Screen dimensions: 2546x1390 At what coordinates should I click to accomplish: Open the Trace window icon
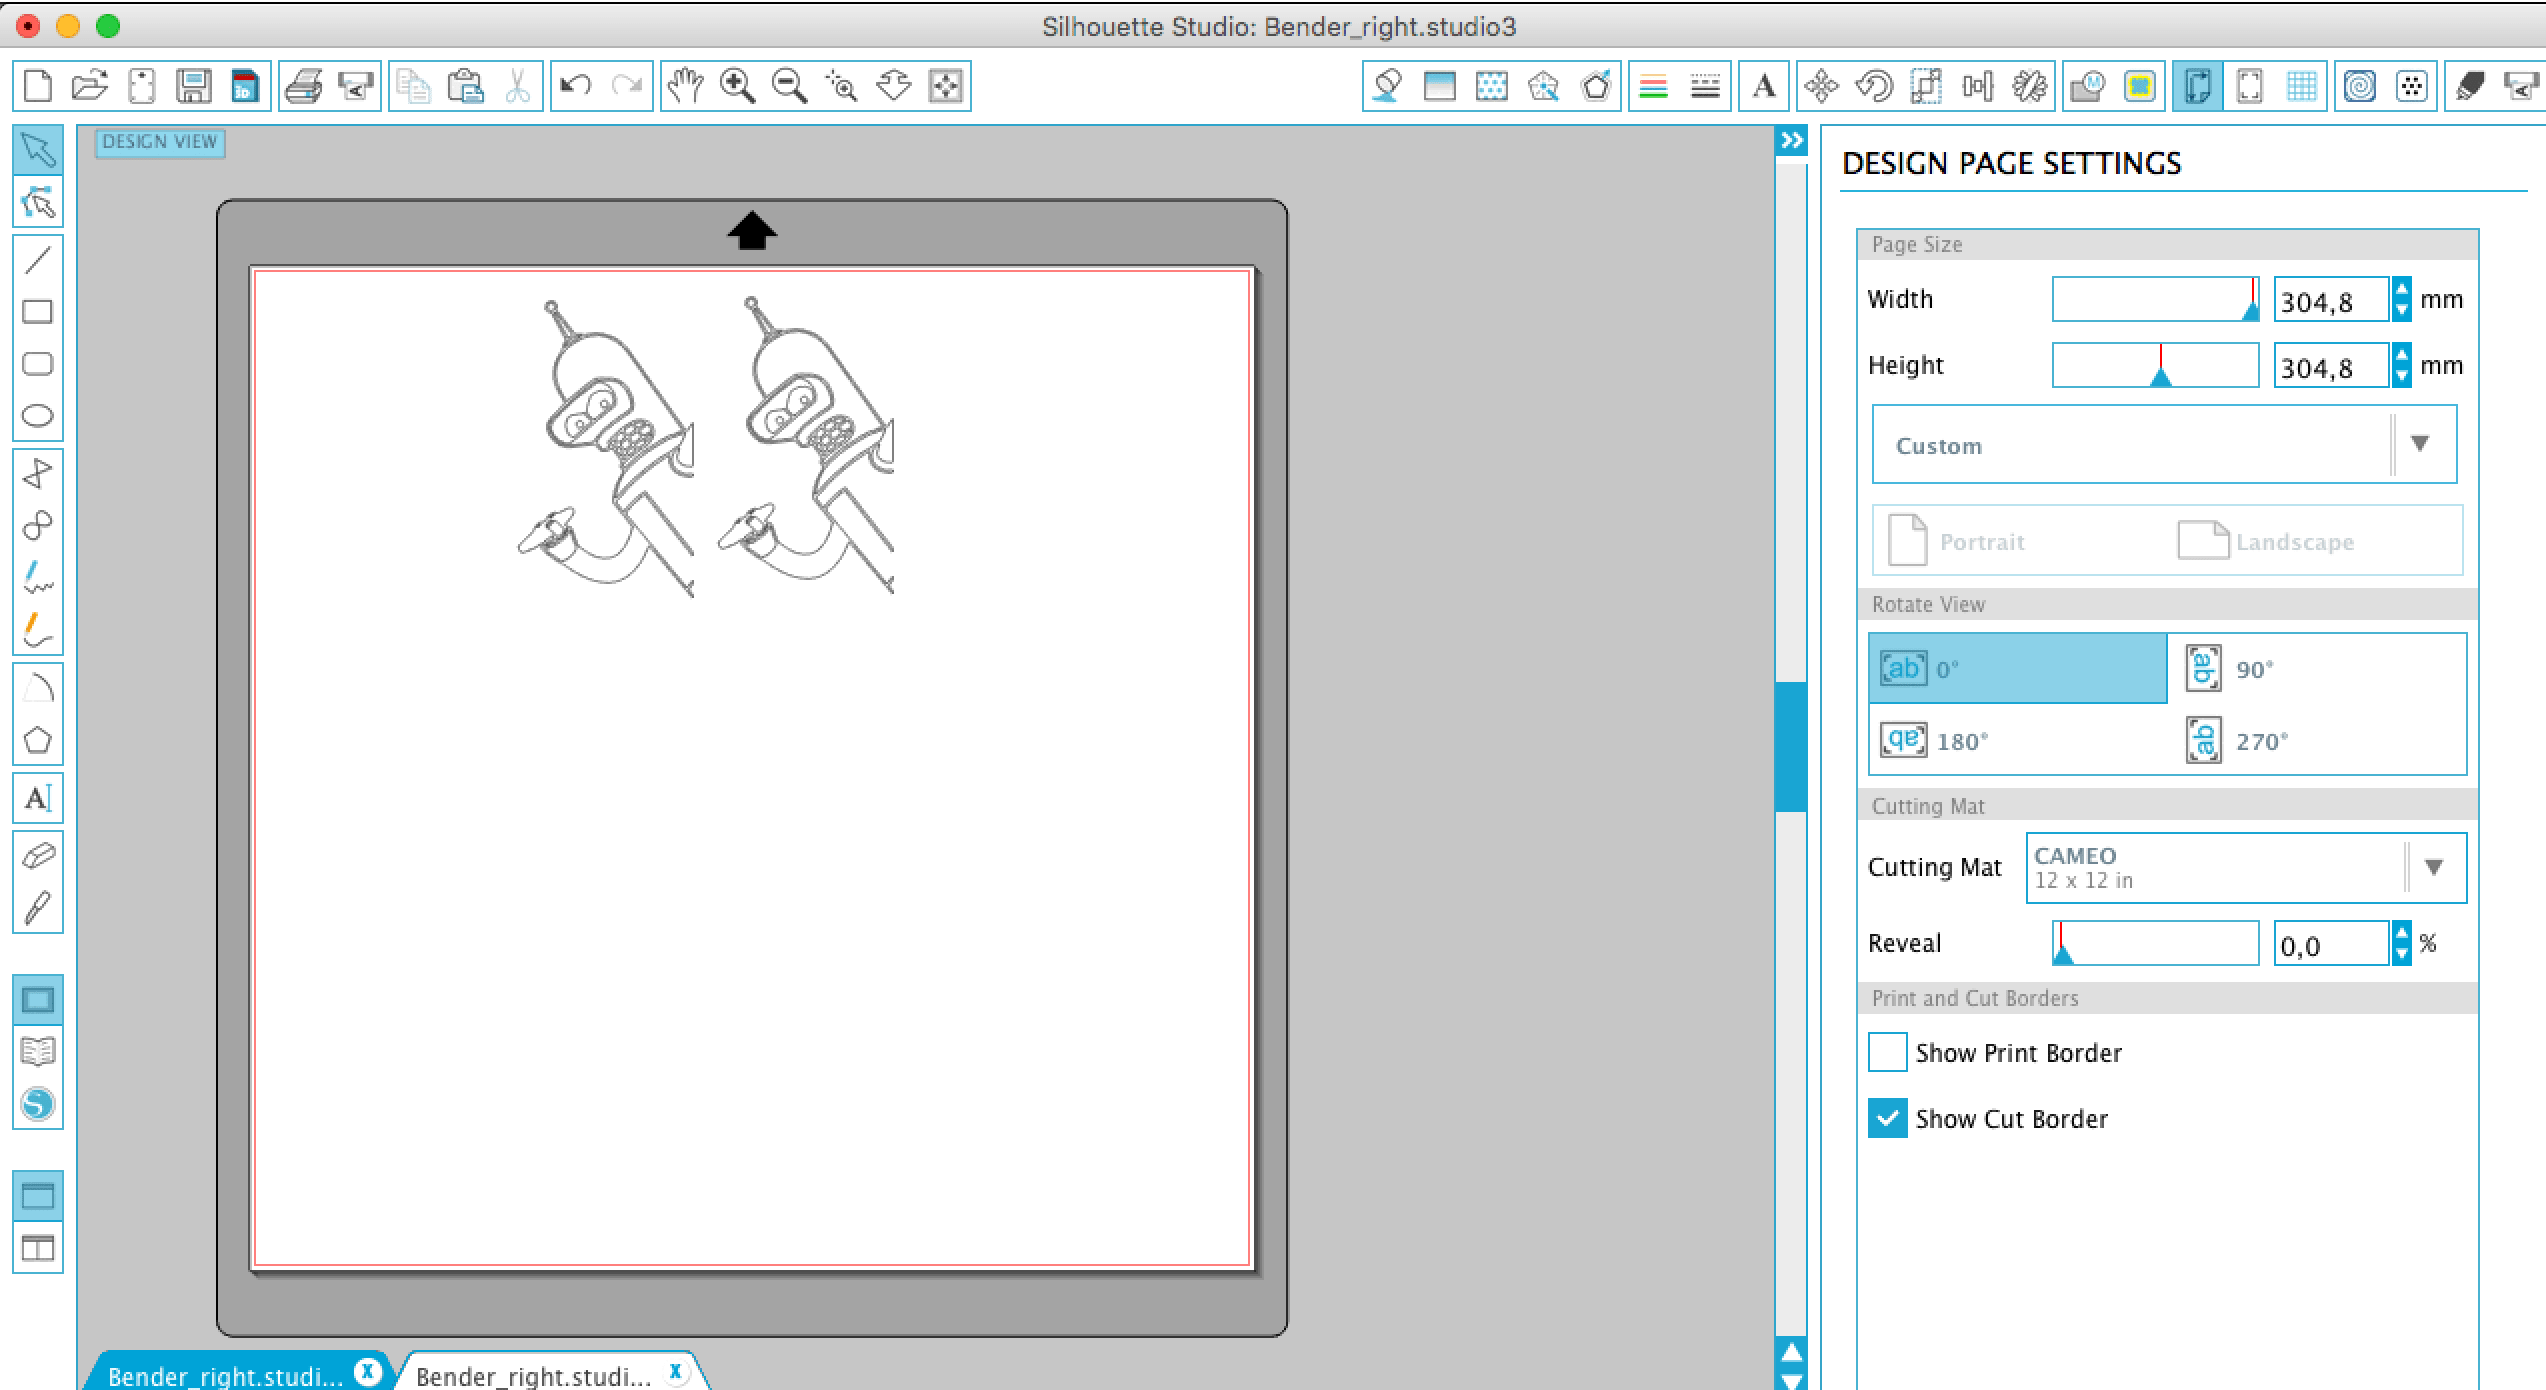(2140, 86)
